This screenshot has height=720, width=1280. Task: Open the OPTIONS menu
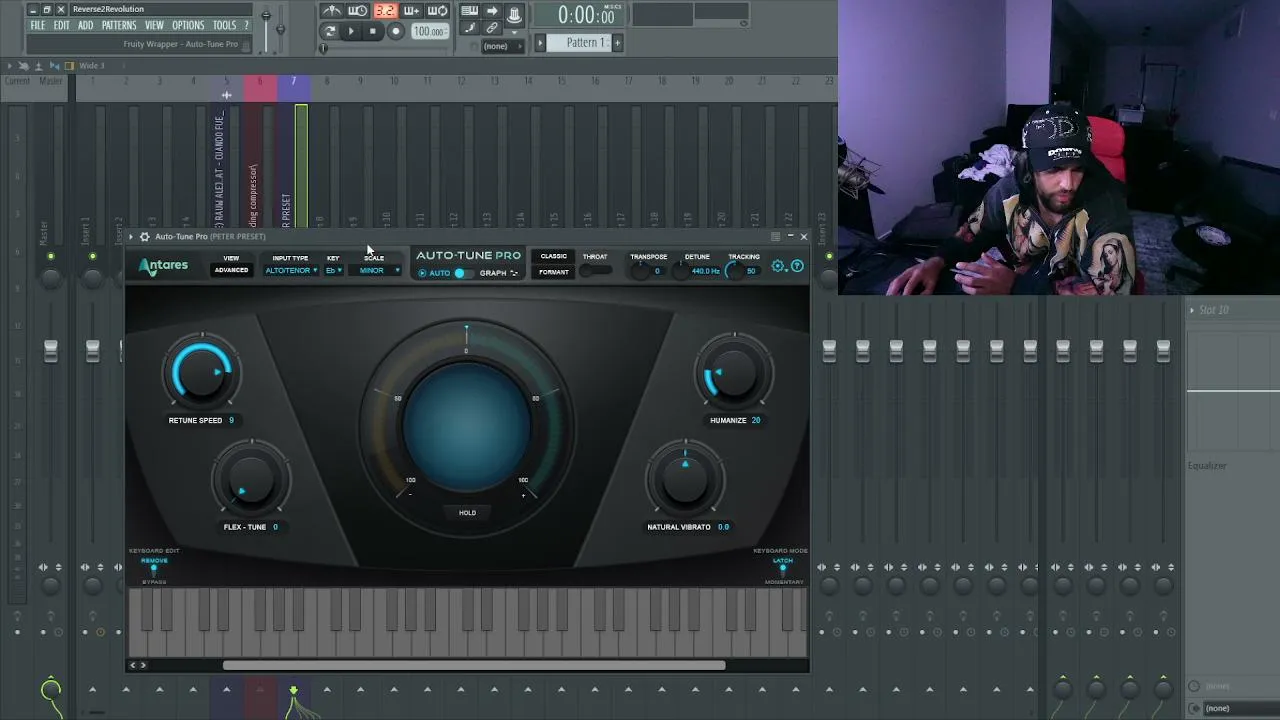coord(188,25)
